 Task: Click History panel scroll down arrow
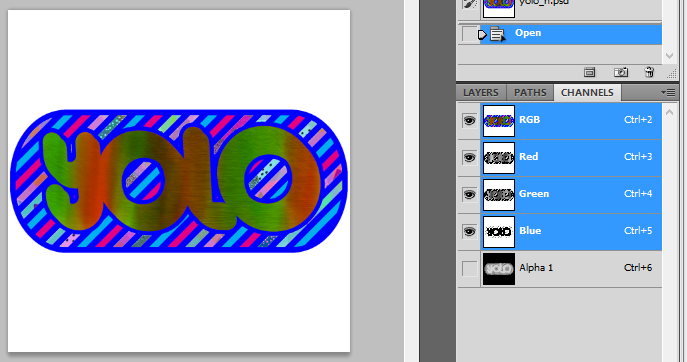point(669,56)
